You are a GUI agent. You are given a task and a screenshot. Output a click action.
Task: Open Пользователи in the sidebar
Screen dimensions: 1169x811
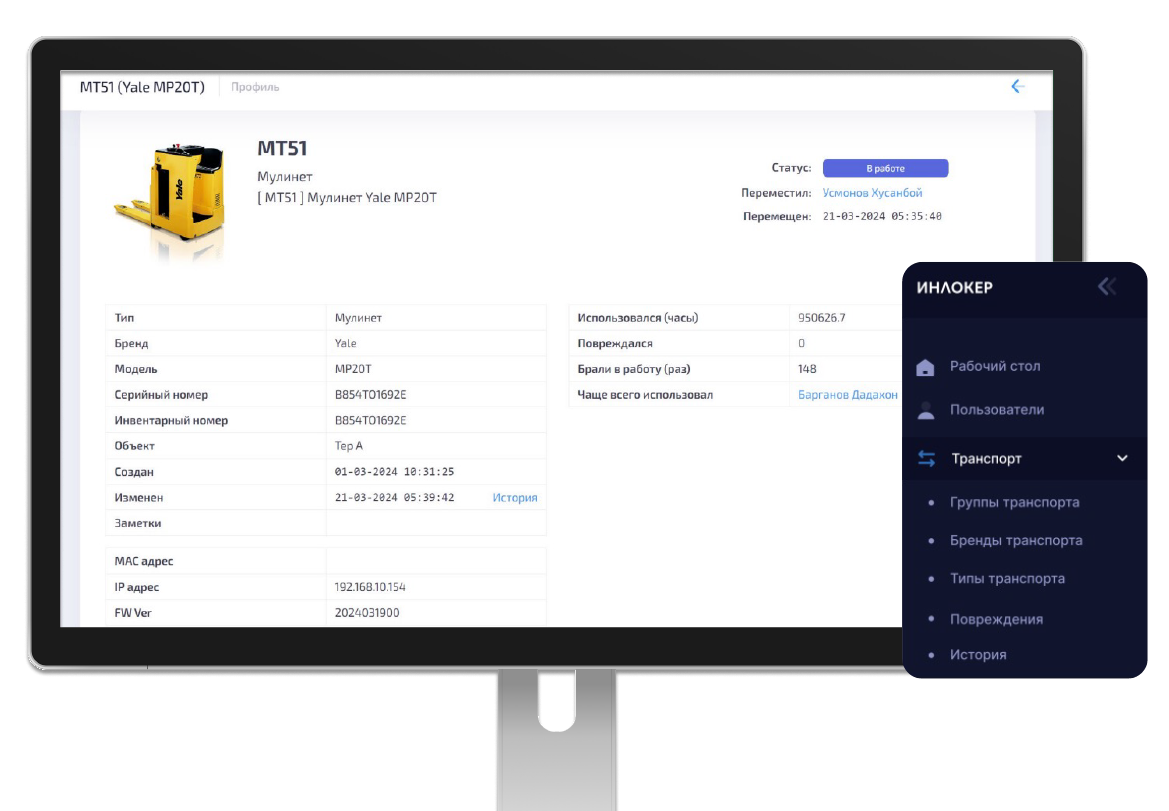pos(997,409)
